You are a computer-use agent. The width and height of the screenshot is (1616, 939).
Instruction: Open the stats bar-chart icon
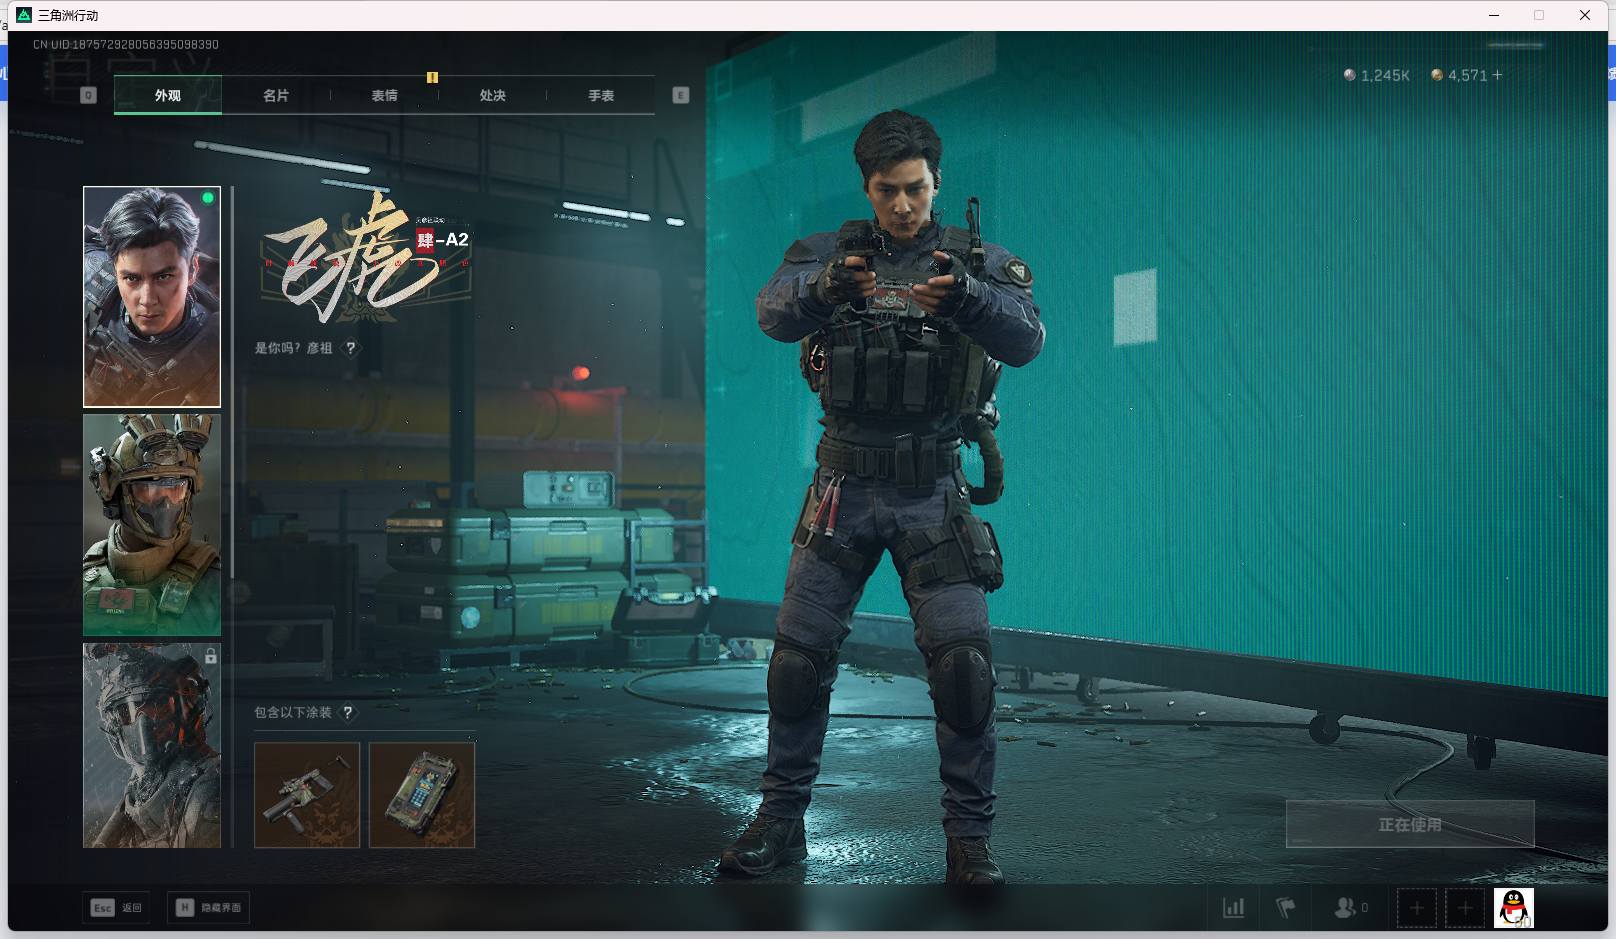pyautogui.click(x=1234, y=908)
